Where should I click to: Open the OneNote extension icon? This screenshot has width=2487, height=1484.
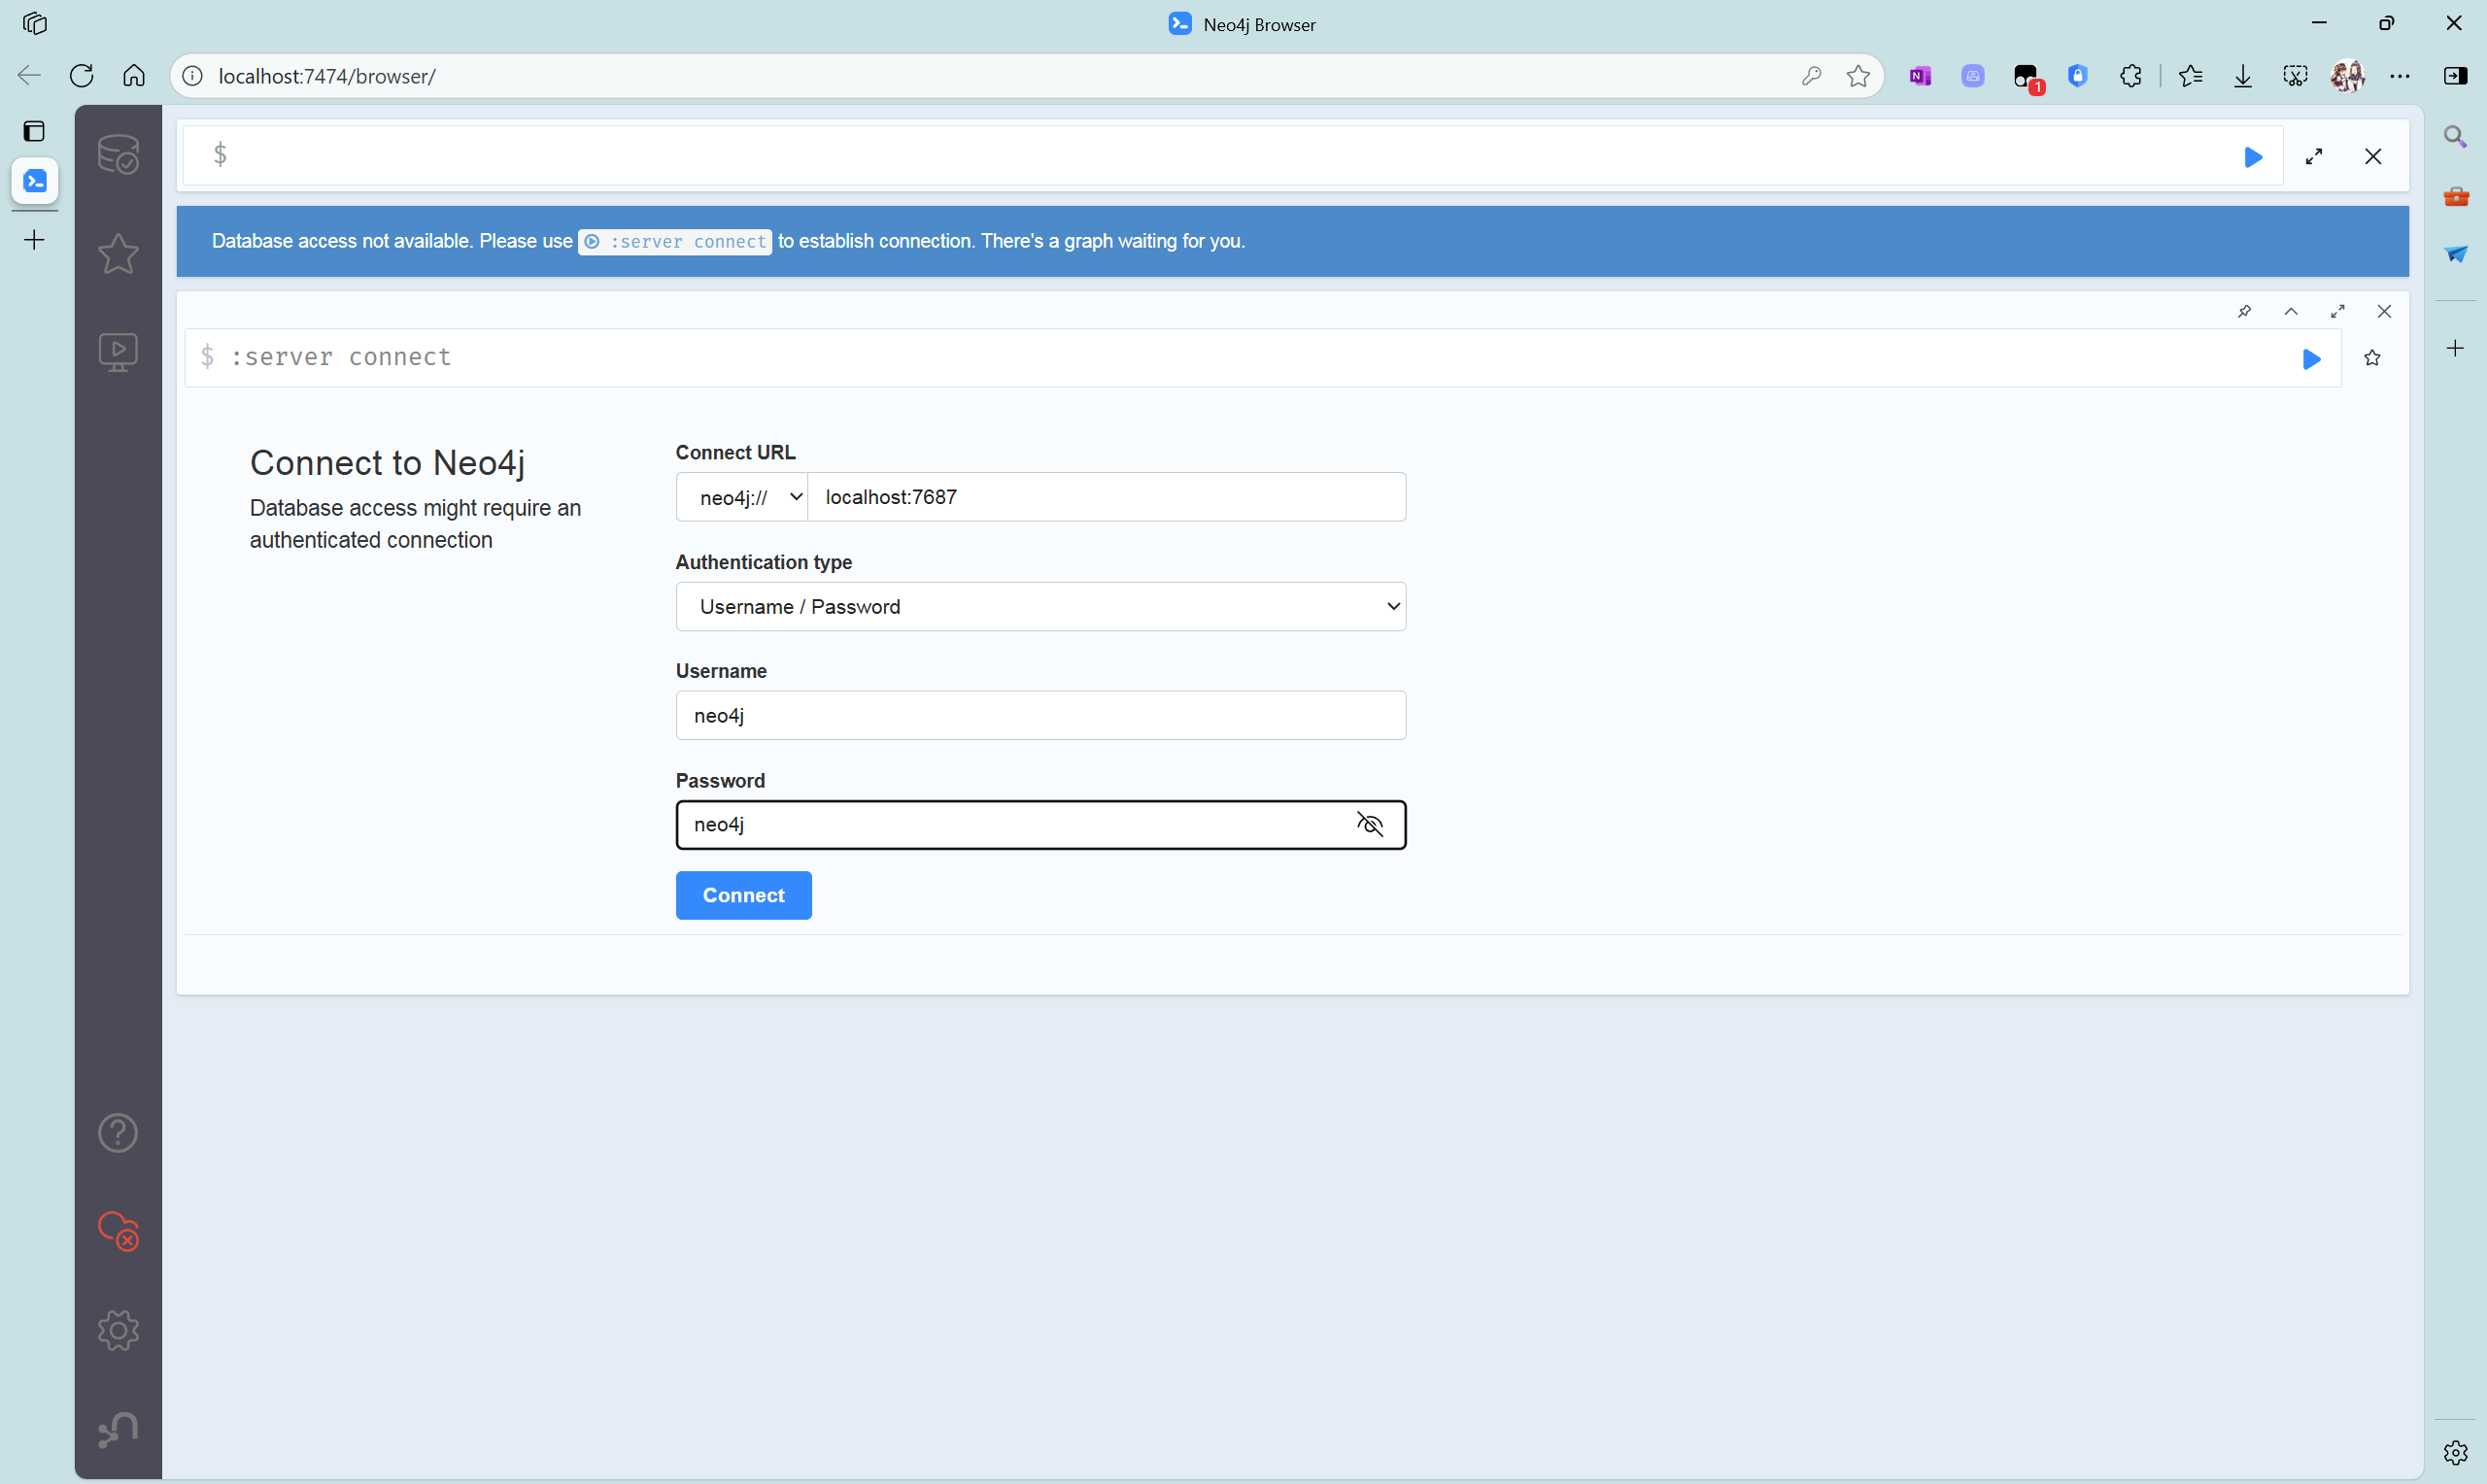(1920, 76)
